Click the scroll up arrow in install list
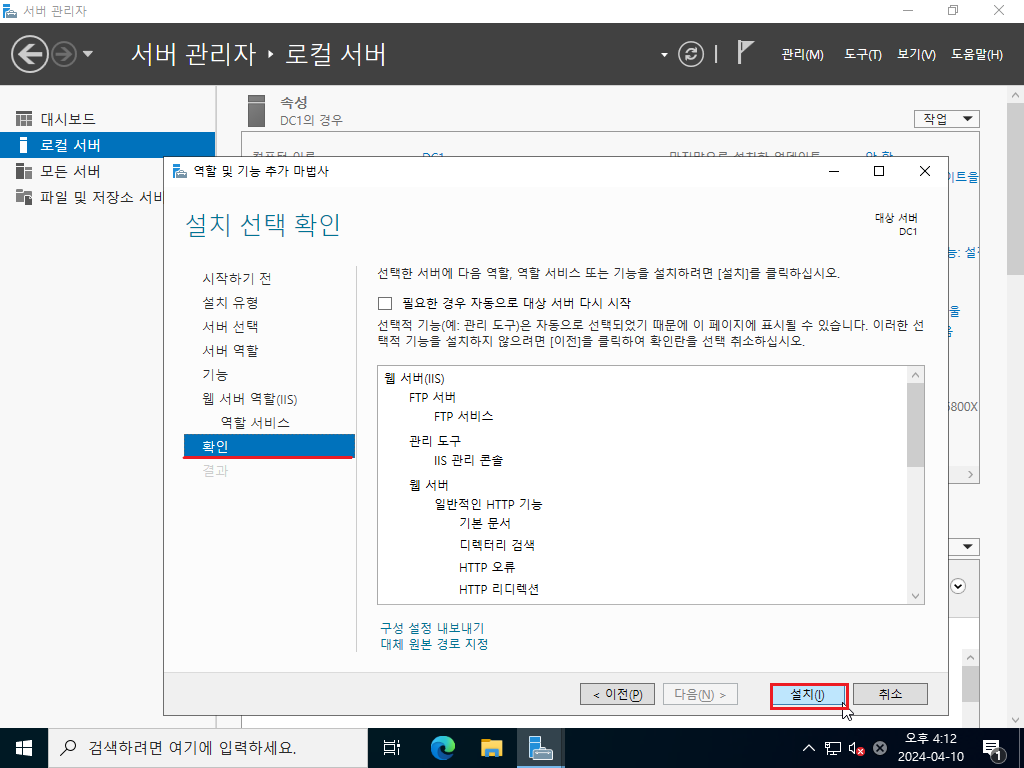The width and height of the screenshot is (1024, 768). click(x=915, y=375)
